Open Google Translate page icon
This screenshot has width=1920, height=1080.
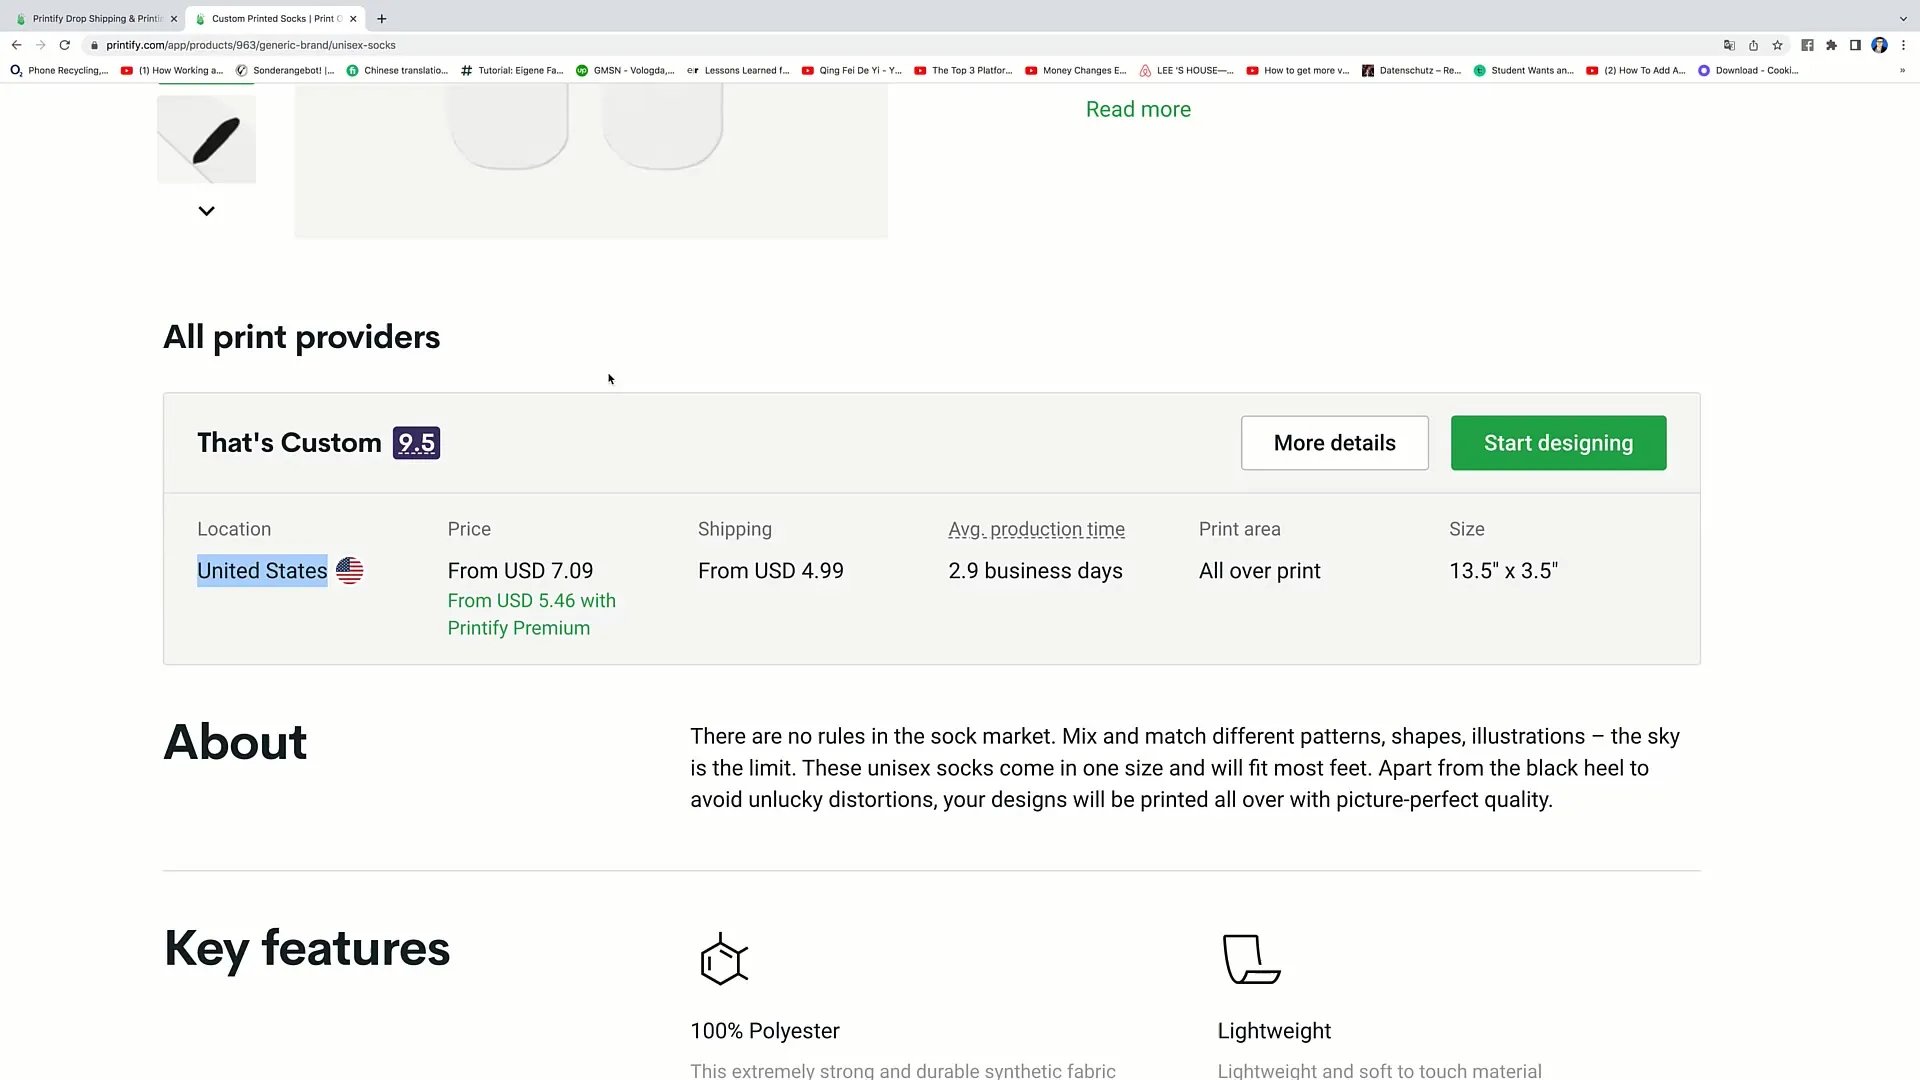(1729, 45)
